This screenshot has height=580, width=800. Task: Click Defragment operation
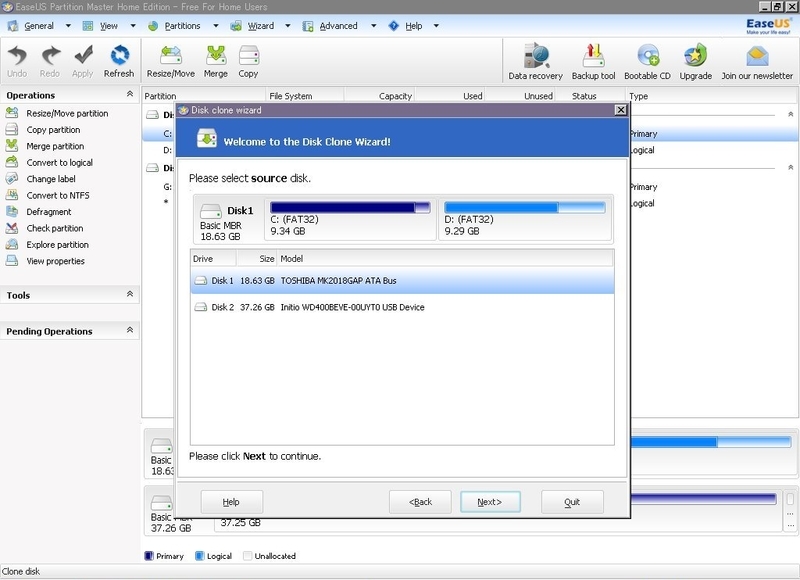[38, 211]
